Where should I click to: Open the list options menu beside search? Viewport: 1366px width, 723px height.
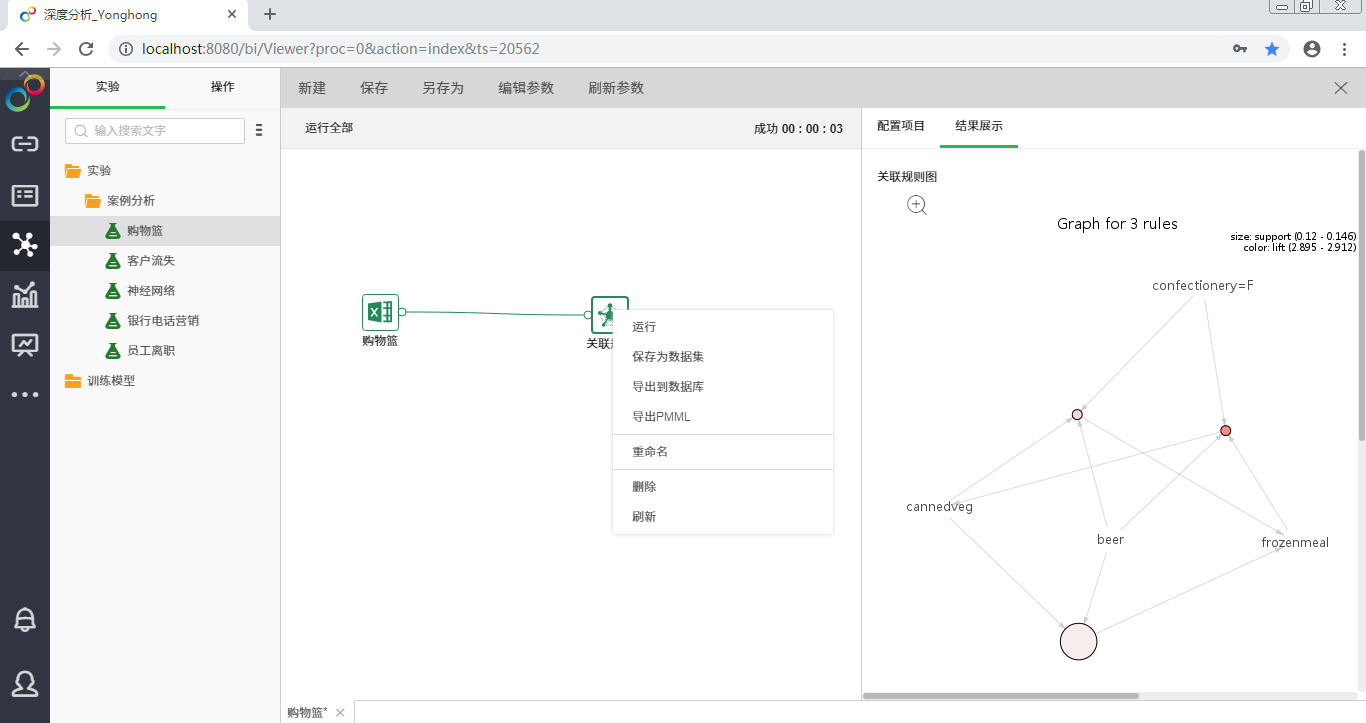[x=259, y=131]
